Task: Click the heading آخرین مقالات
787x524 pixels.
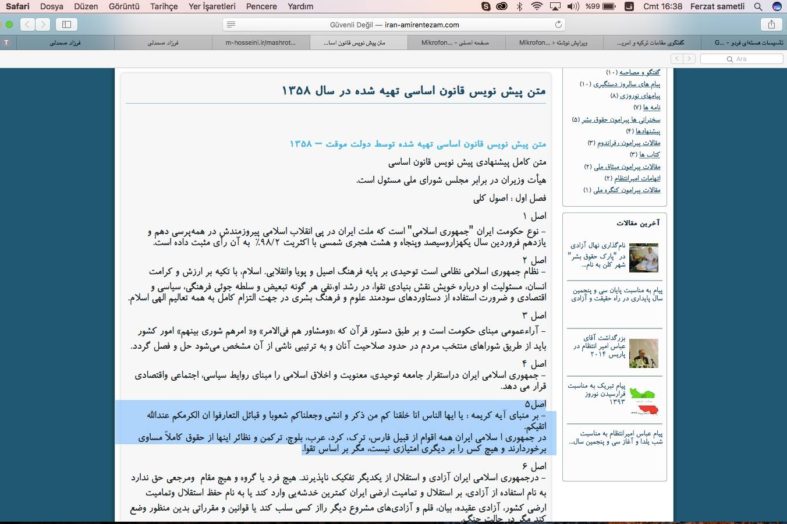Action: point(638,223)
